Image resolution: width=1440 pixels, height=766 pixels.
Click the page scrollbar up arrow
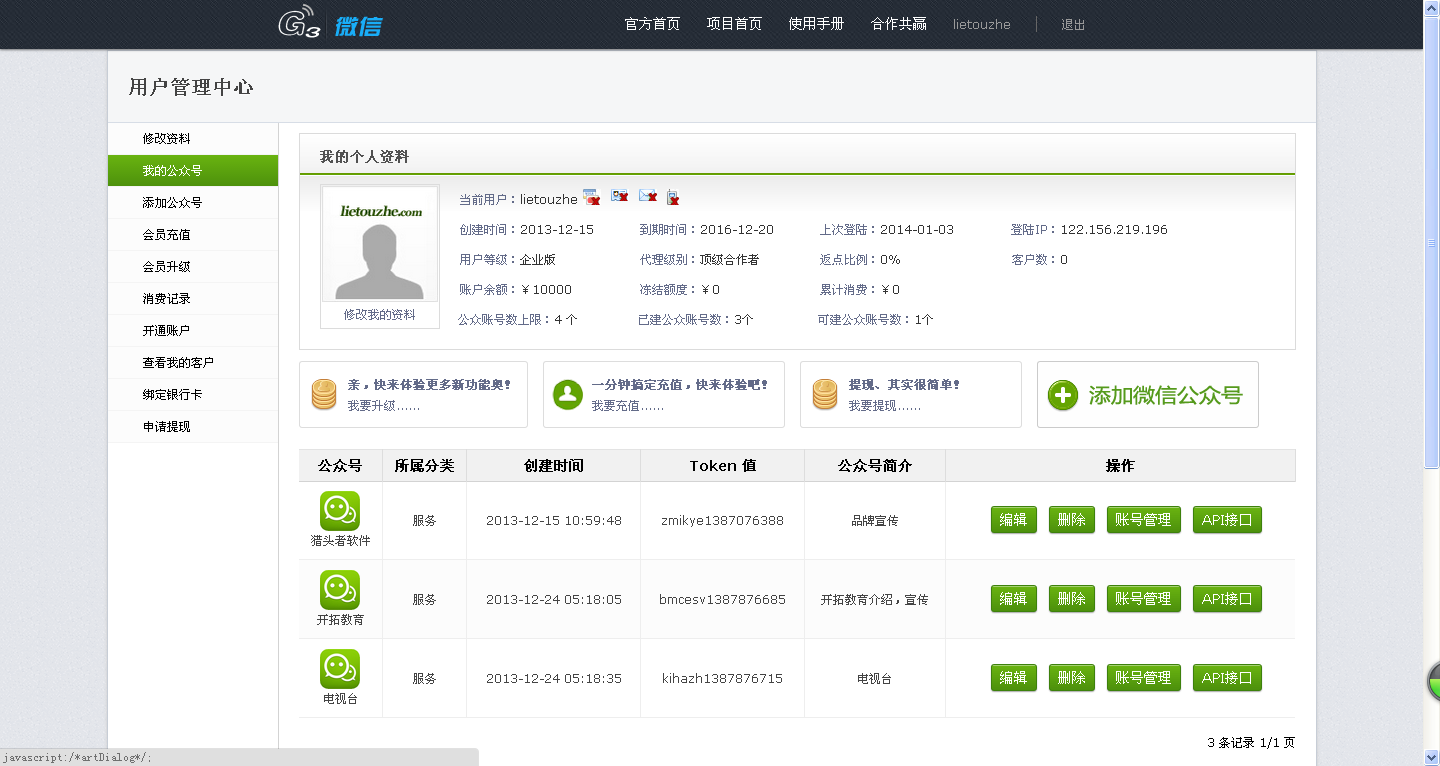click(1432, 8)
